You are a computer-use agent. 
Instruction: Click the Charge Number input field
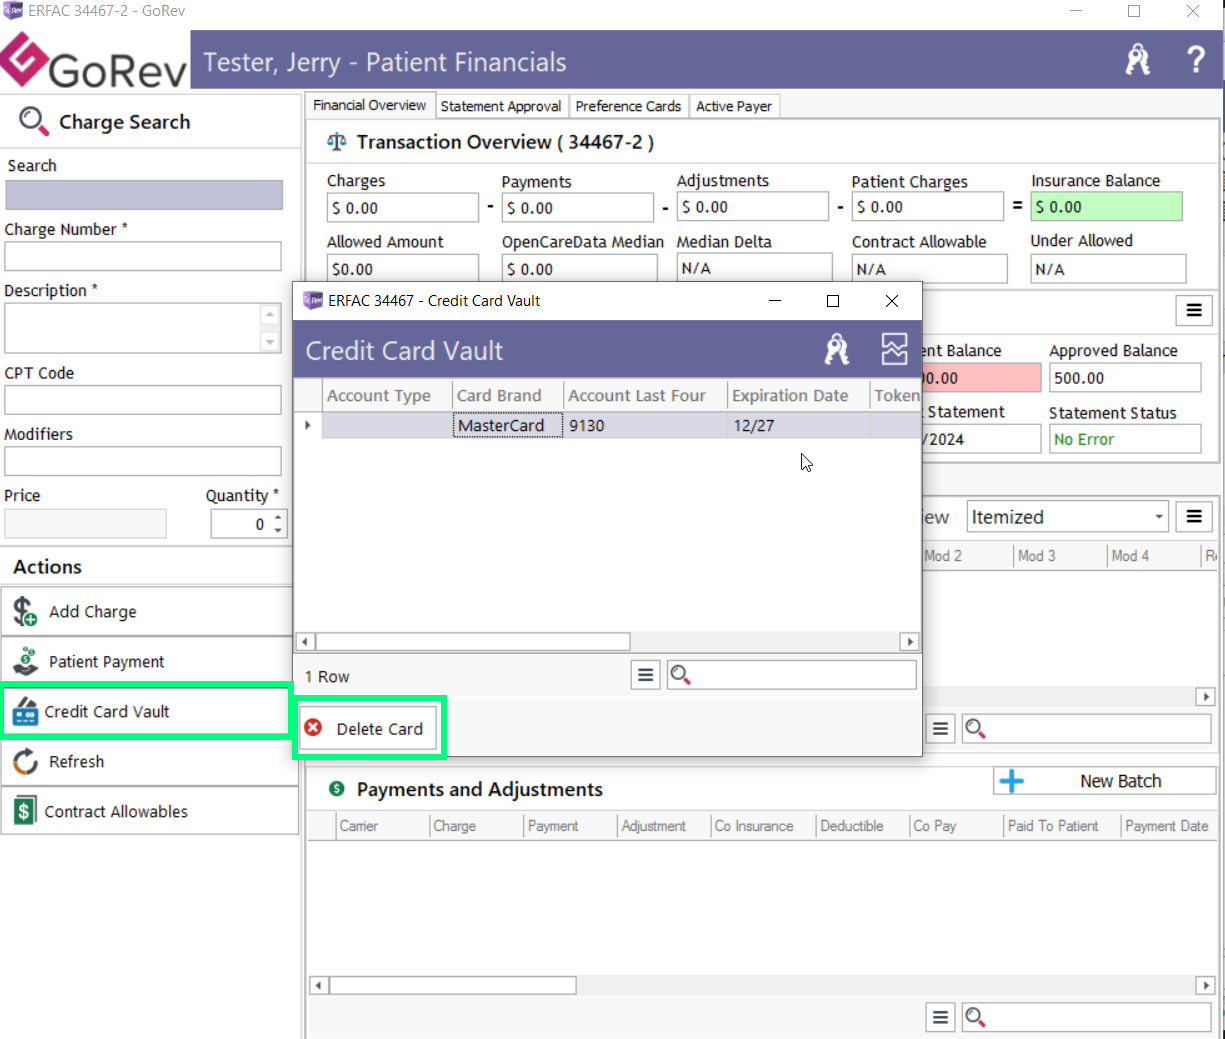(x=143, y=256)
